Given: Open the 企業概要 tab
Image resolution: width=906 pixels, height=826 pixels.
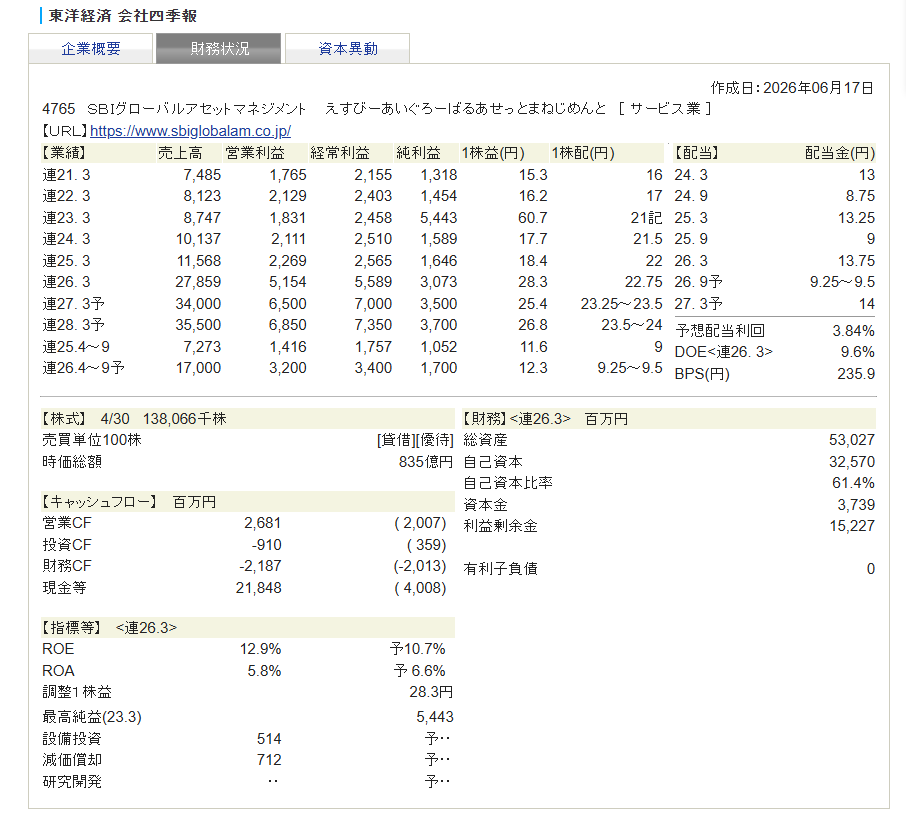Looking at the screenshot, I should [x=91, y=49].
